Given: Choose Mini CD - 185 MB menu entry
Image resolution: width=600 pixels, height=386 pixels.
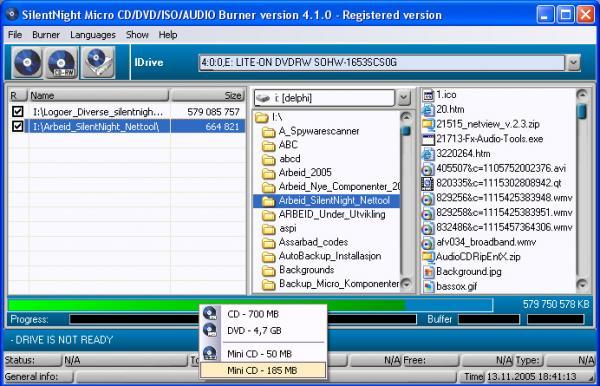Looking at the screenshot, I should (263, 370).
